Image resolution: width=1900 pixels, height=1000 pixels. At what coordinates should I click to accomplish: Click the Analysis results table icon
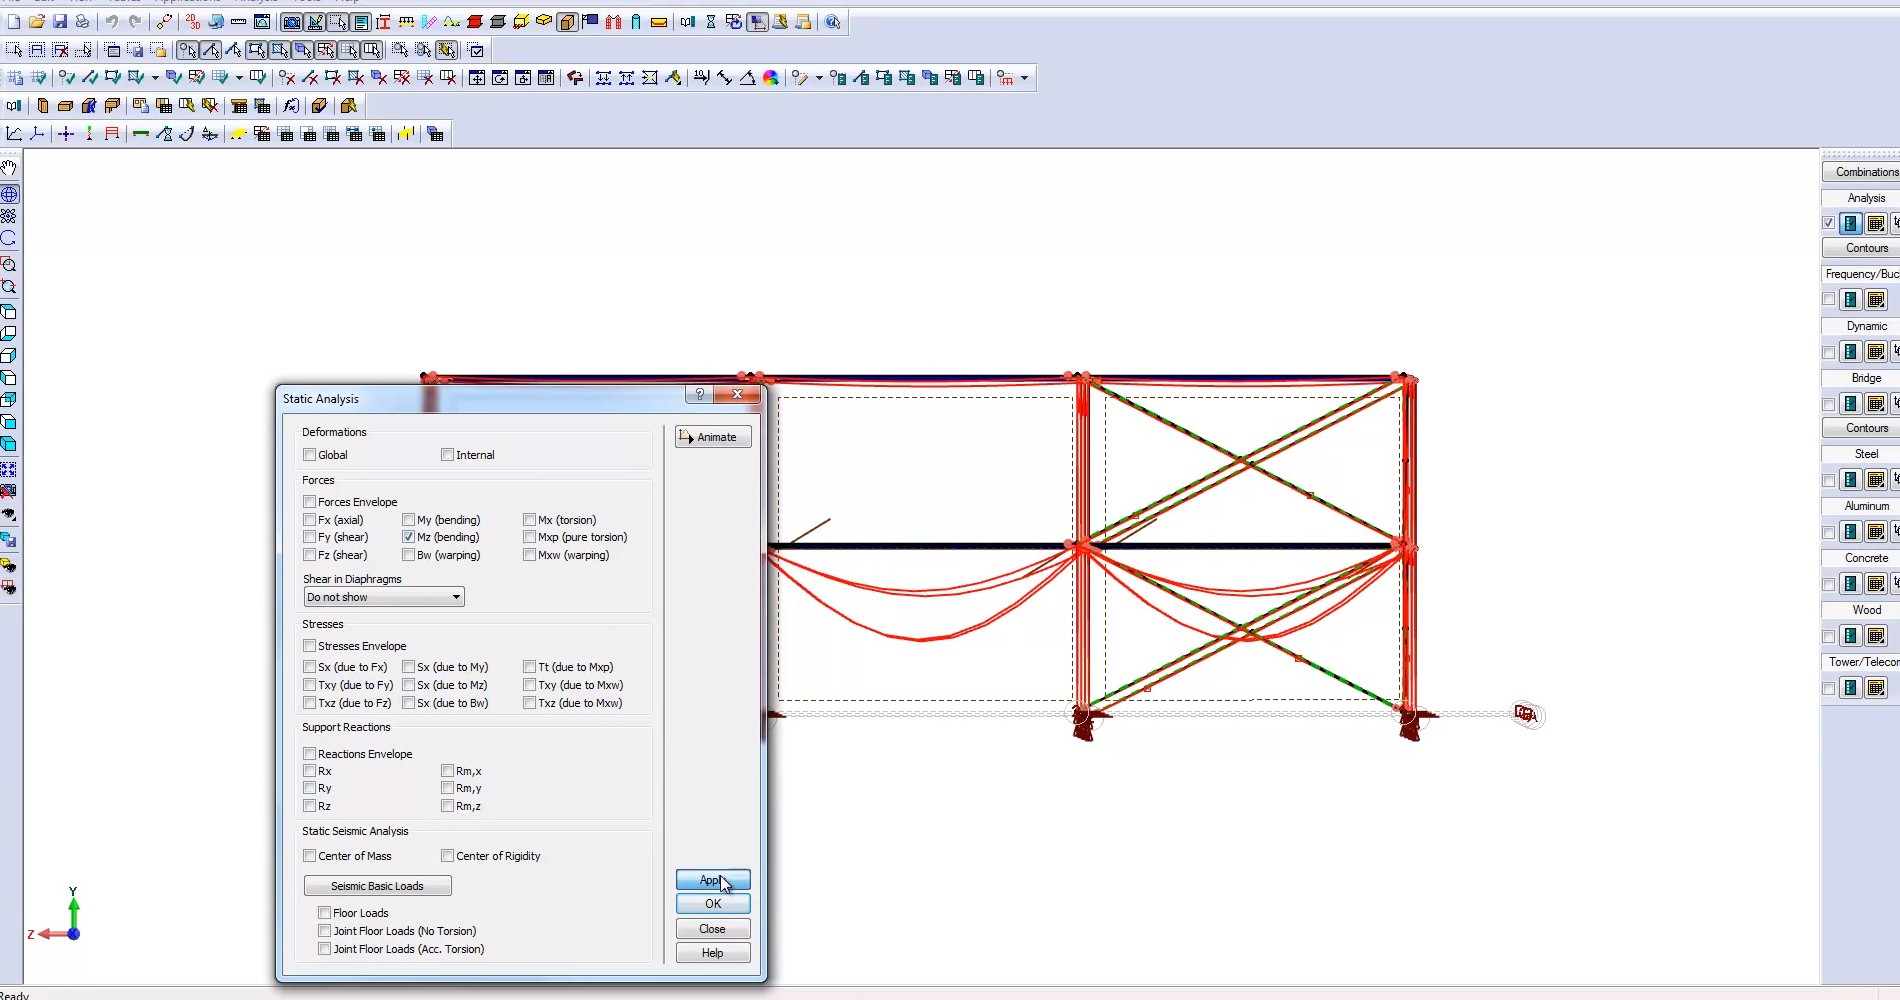(1876, 224)
